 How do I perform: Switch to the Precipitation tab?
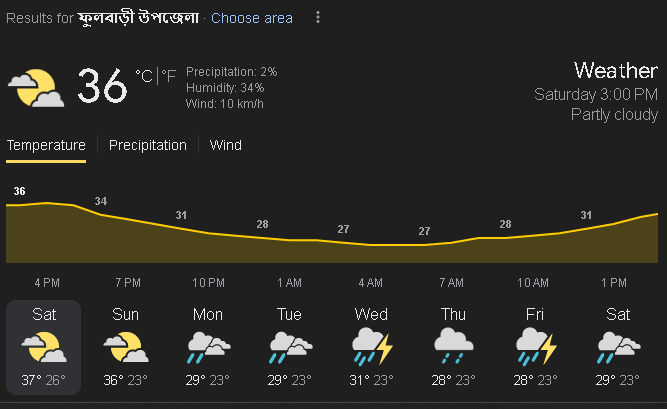(148, 145)
